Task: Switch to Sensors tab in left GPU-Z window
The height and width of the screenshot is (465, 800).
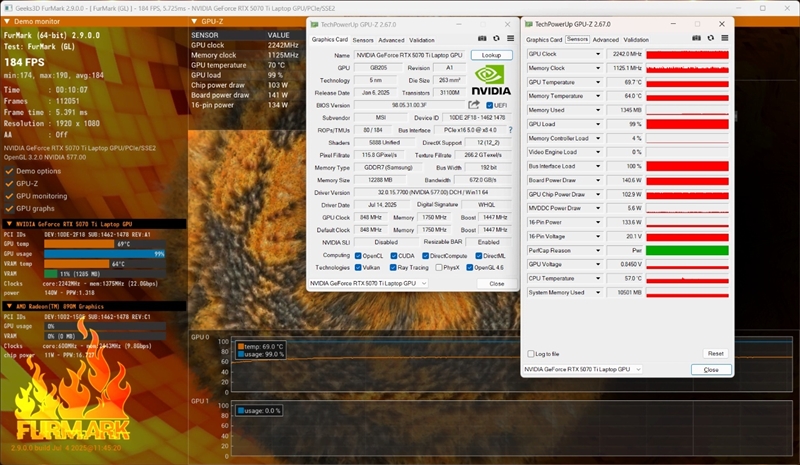Action: 363,40
